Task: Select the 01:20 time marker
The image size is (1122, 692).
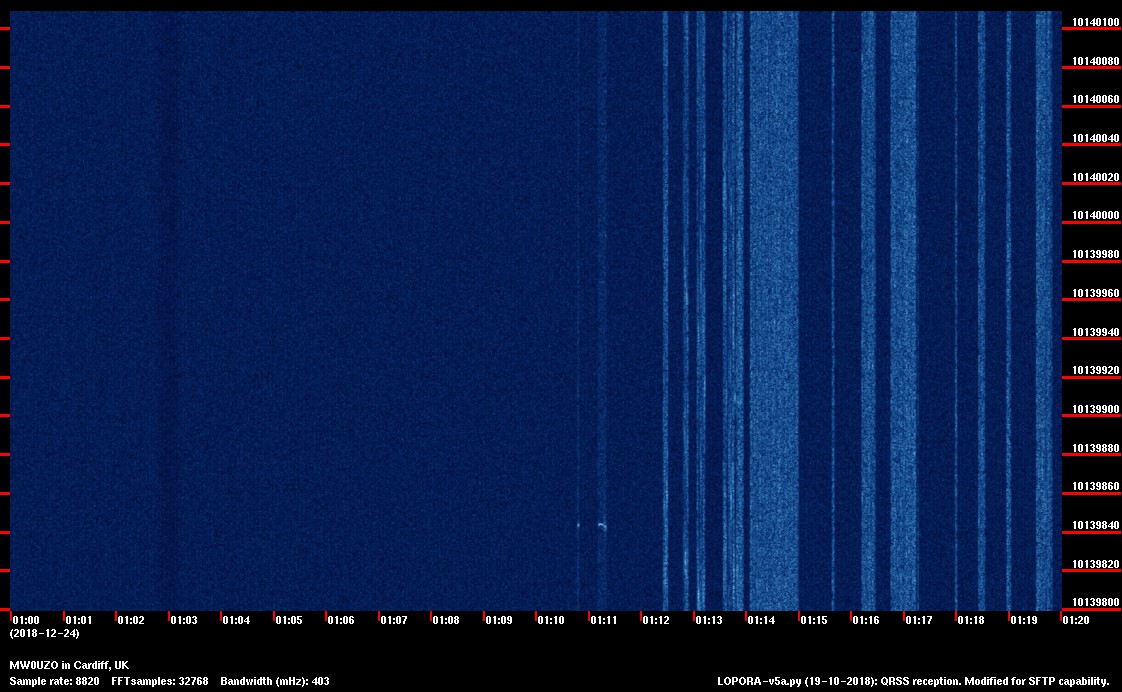Action: pyautogui.click(x=1076, y=620)
